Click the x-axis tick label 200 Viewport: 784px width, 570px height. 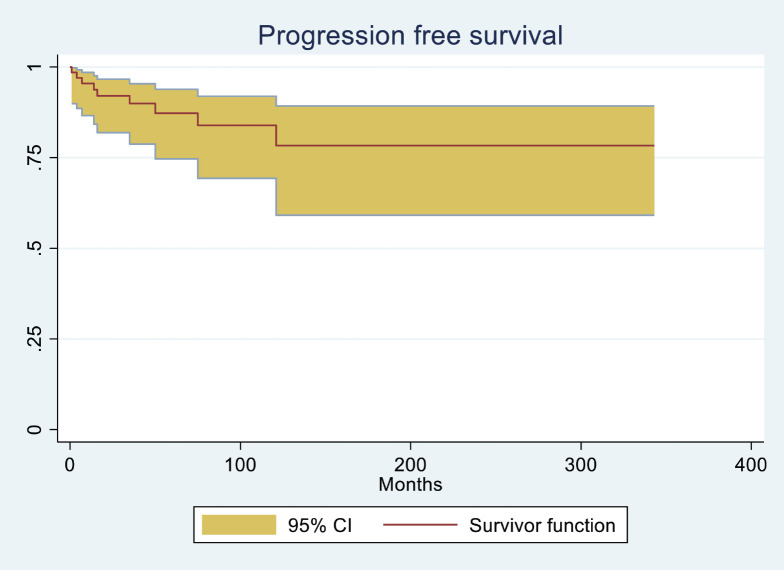(x=410, y=465)
